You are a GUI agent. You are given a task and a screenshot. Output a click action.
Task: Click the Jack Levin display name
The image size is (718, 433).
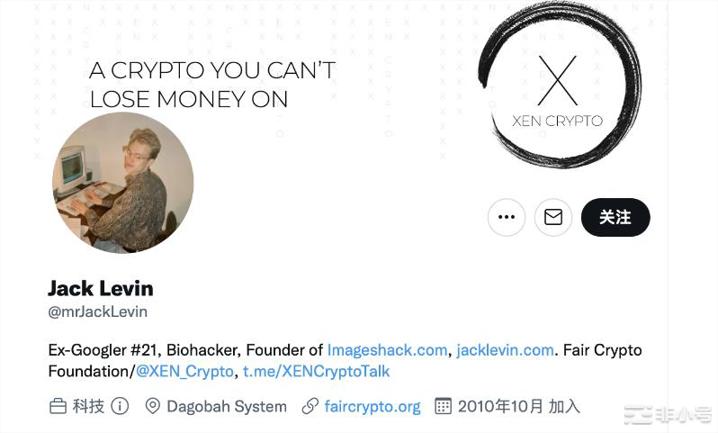[101, 288]
